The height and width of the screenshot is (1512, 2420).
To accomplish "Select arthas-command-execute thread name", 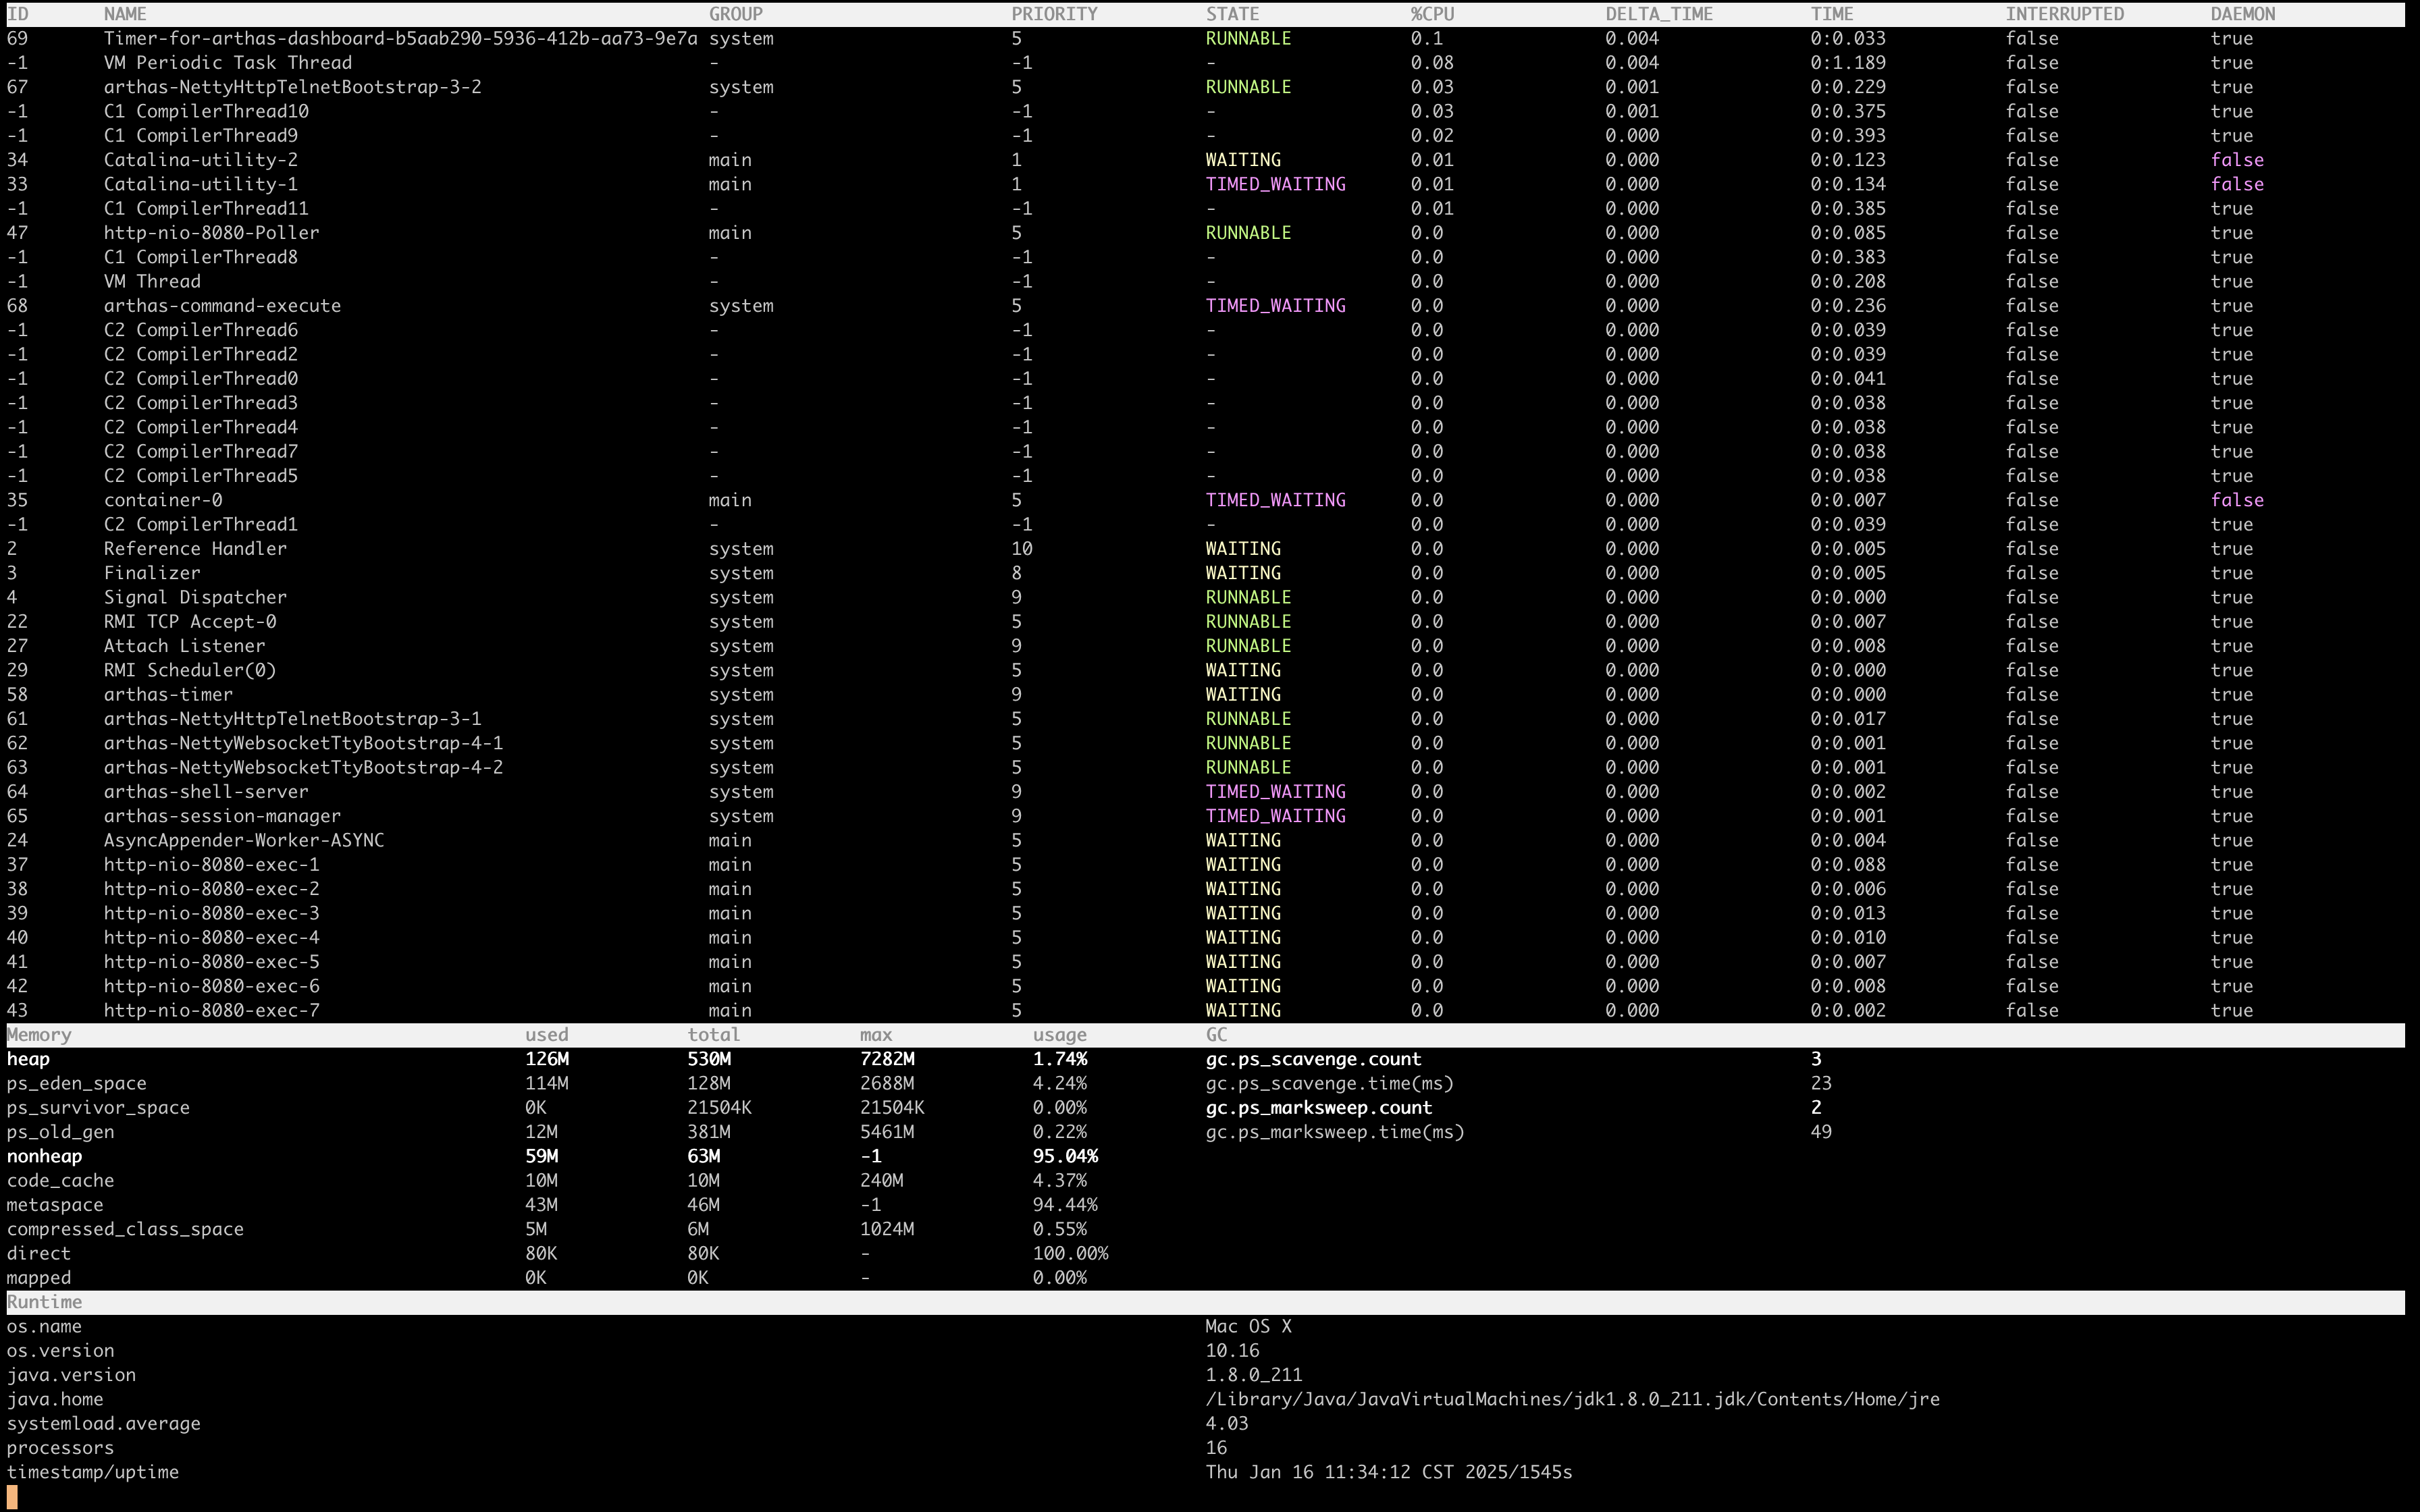I will tap(222, 306).
